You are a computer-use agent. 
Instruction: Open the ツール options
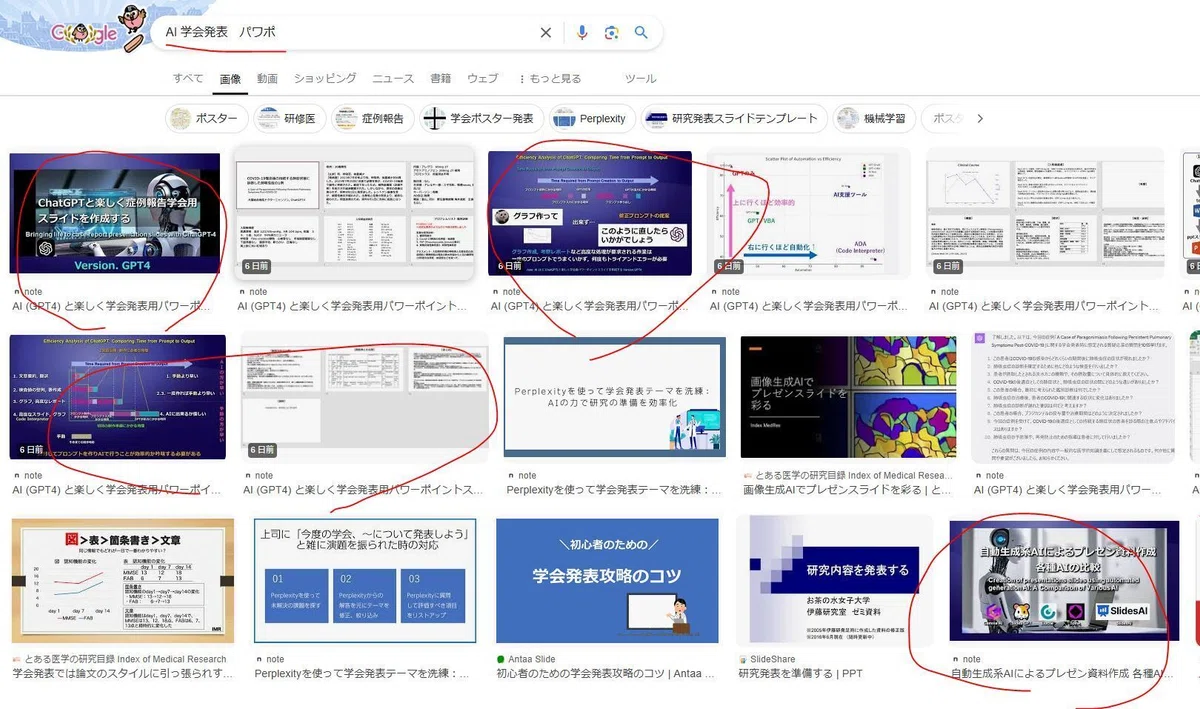click(x=641, y=79)
